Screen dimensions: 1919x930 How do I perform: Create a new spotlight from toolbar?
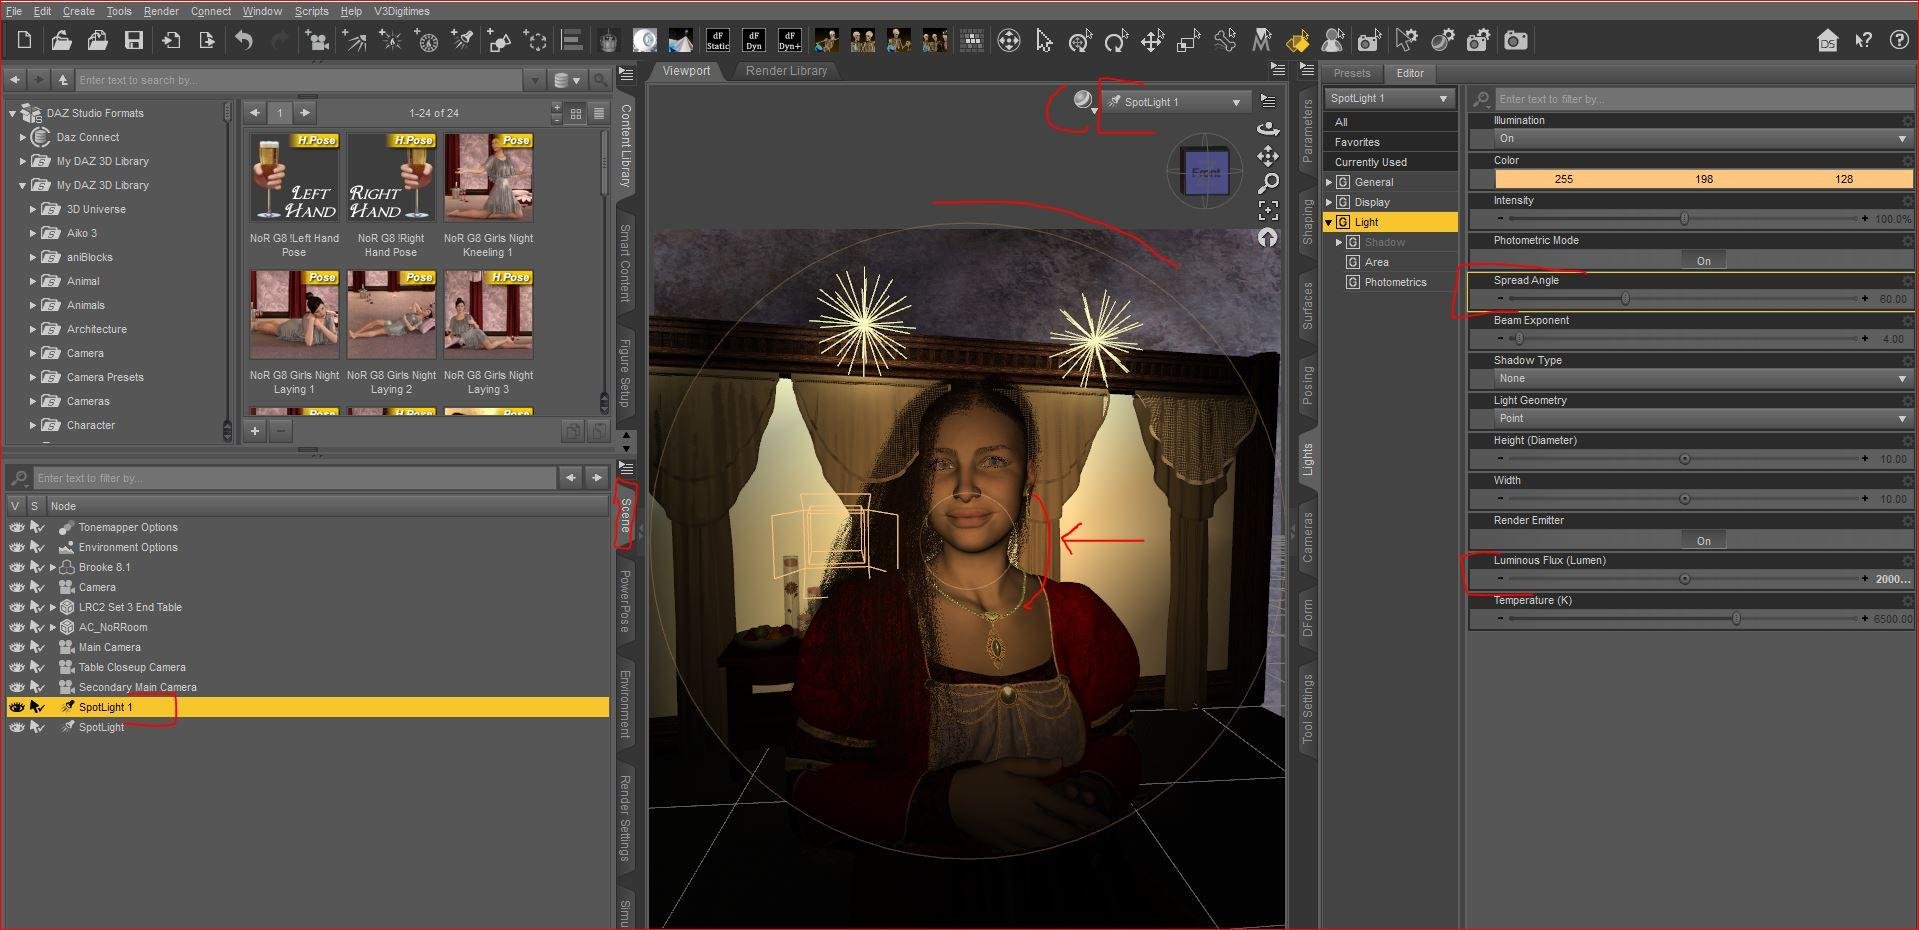click(462, 40)
